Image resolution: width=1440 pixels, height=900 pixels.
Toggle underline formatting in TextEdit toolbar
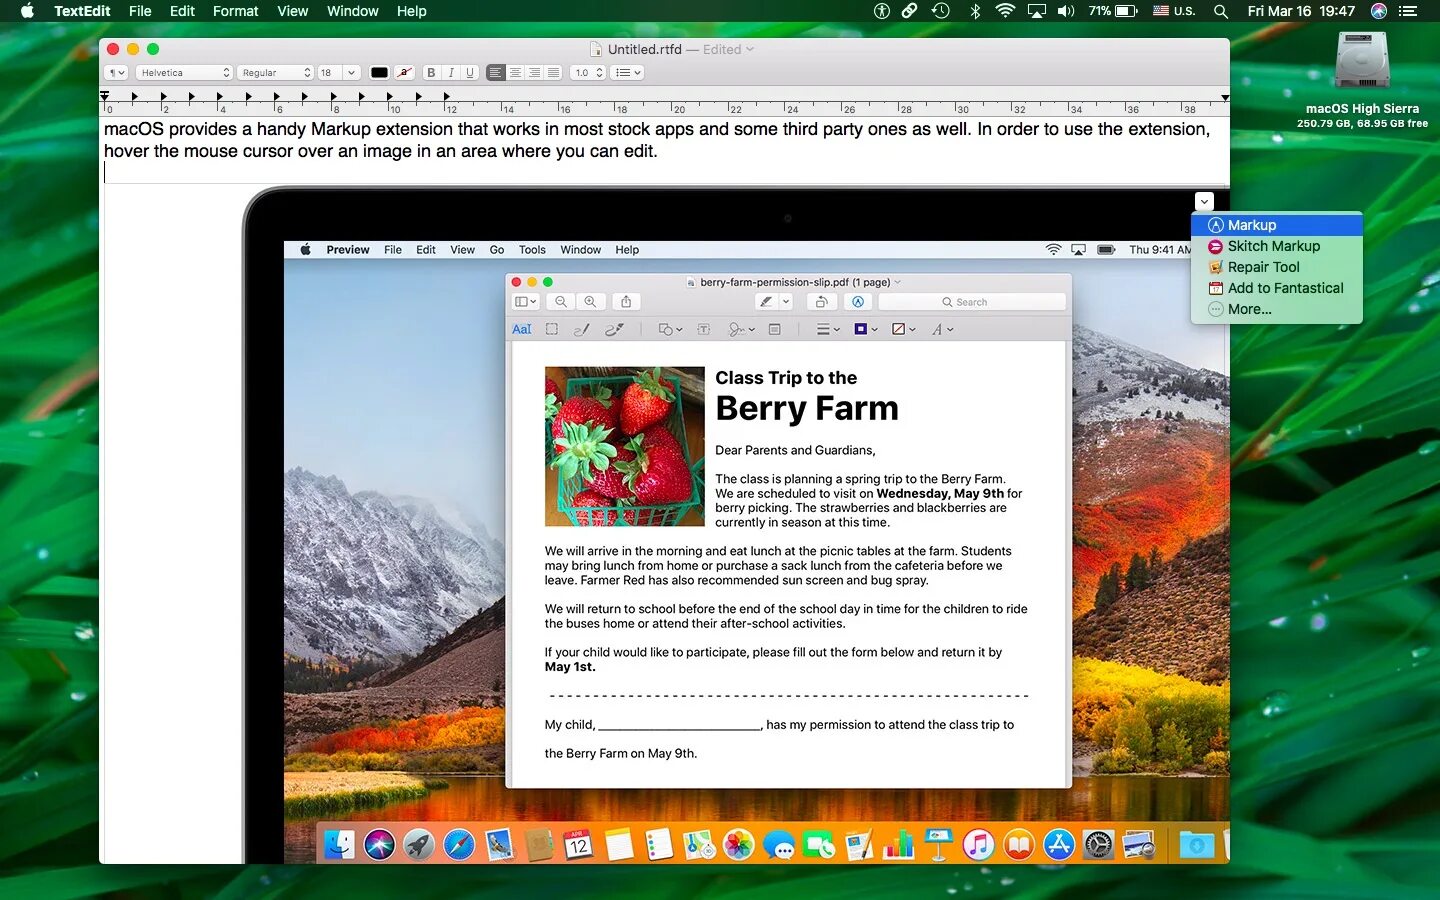(469, 73)
